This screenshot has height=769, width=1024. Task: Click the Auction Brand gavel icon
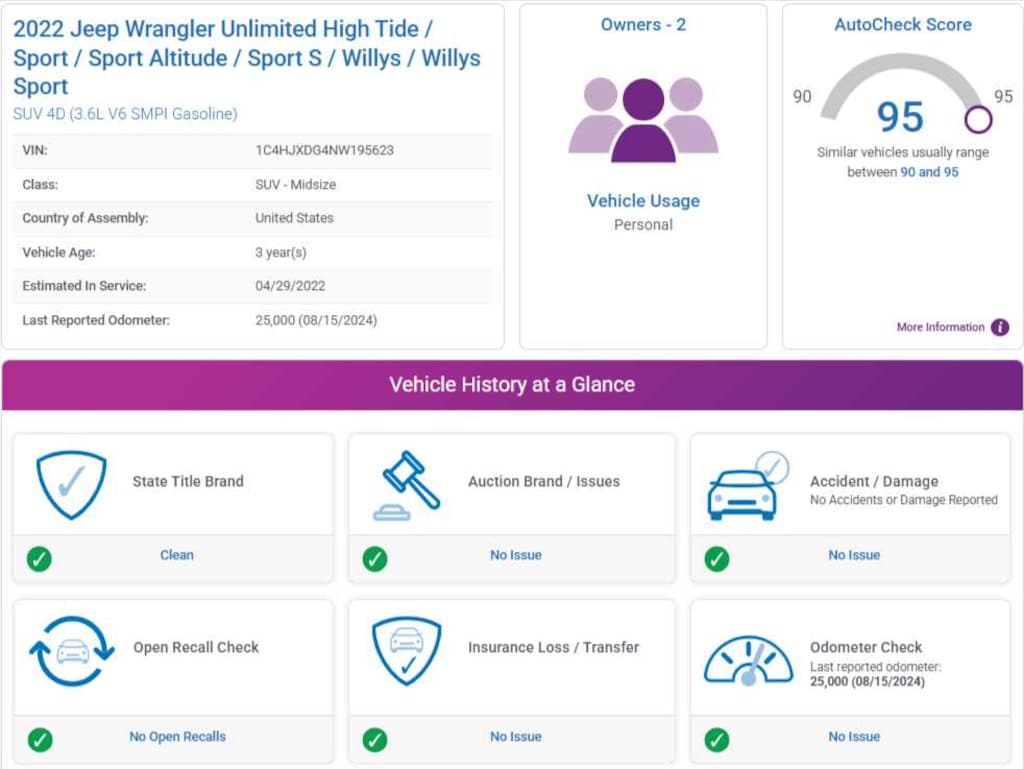pyautogui.click(x=406, y=485)
